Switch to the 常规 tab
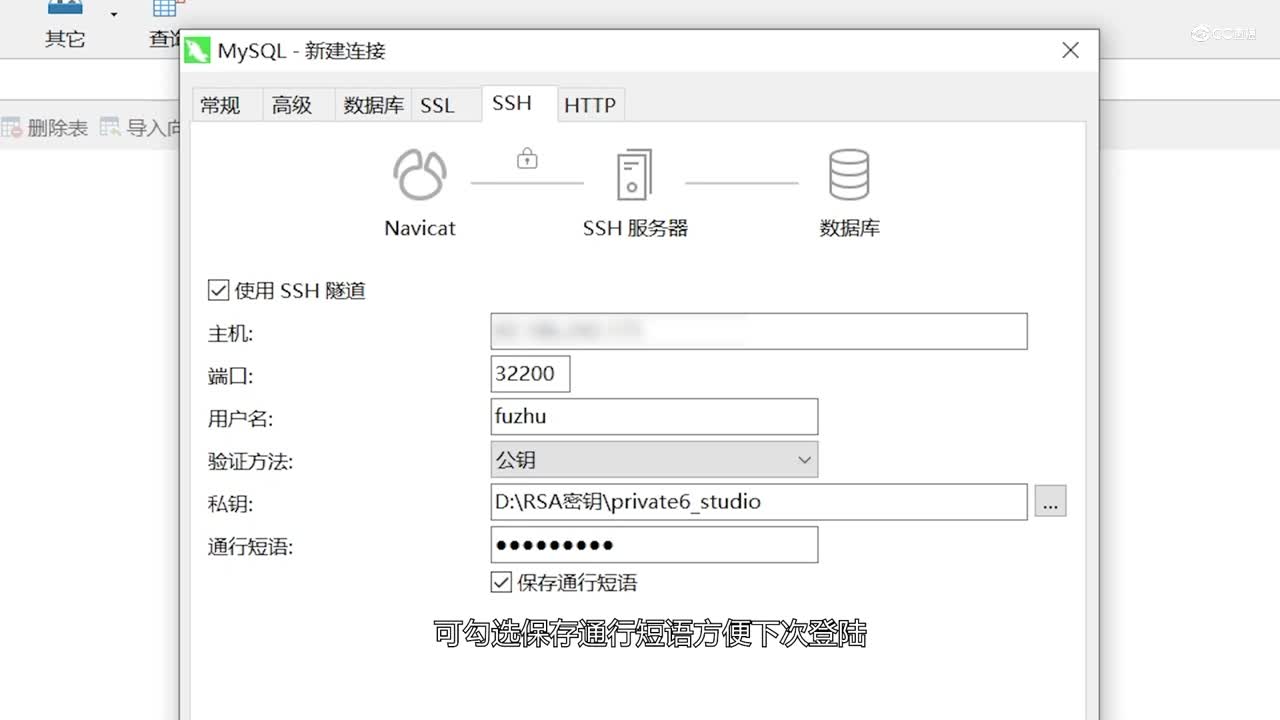This screenshot has width=1280, height=720. [222, 104]
